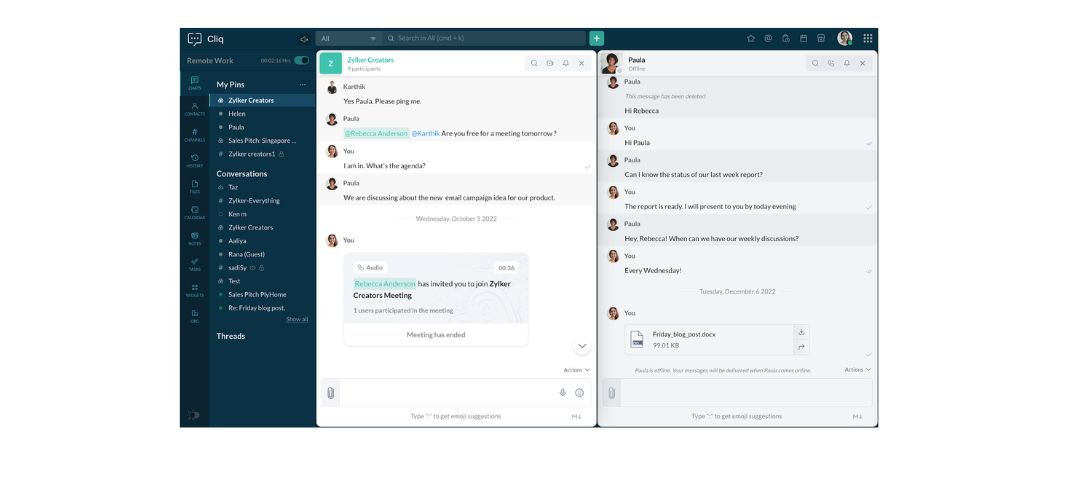
Task: Open the emoji picker in Zylker Creators chat
Action: coord(579,393)
